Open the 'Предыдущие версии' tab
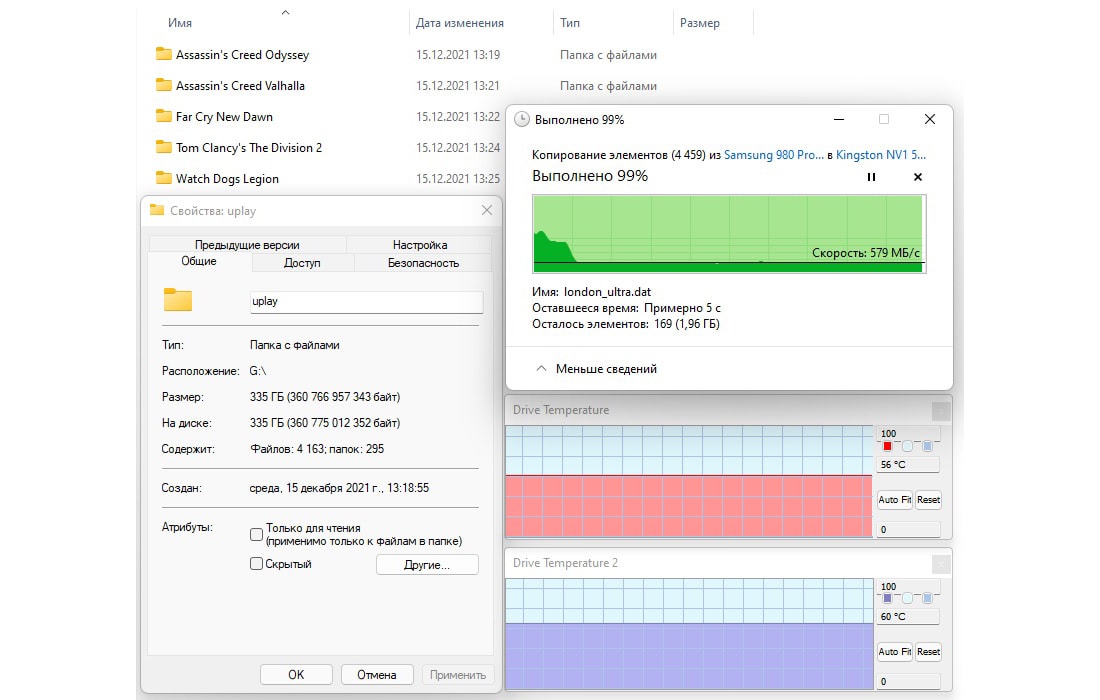 (x=247, y=245)
